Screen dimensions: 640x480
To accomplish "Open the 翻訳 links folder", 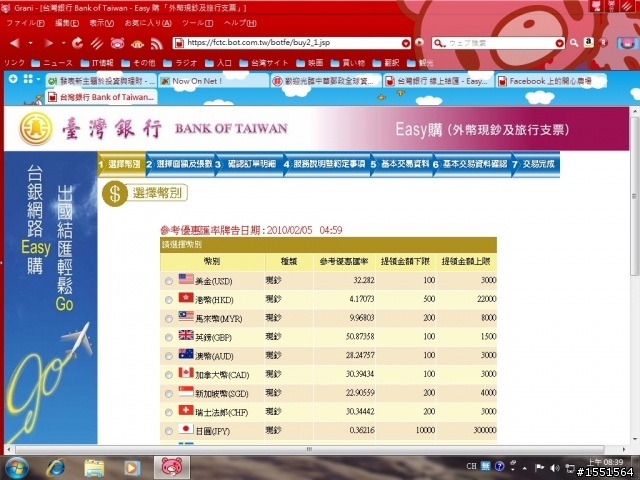I will click(386, 63).
